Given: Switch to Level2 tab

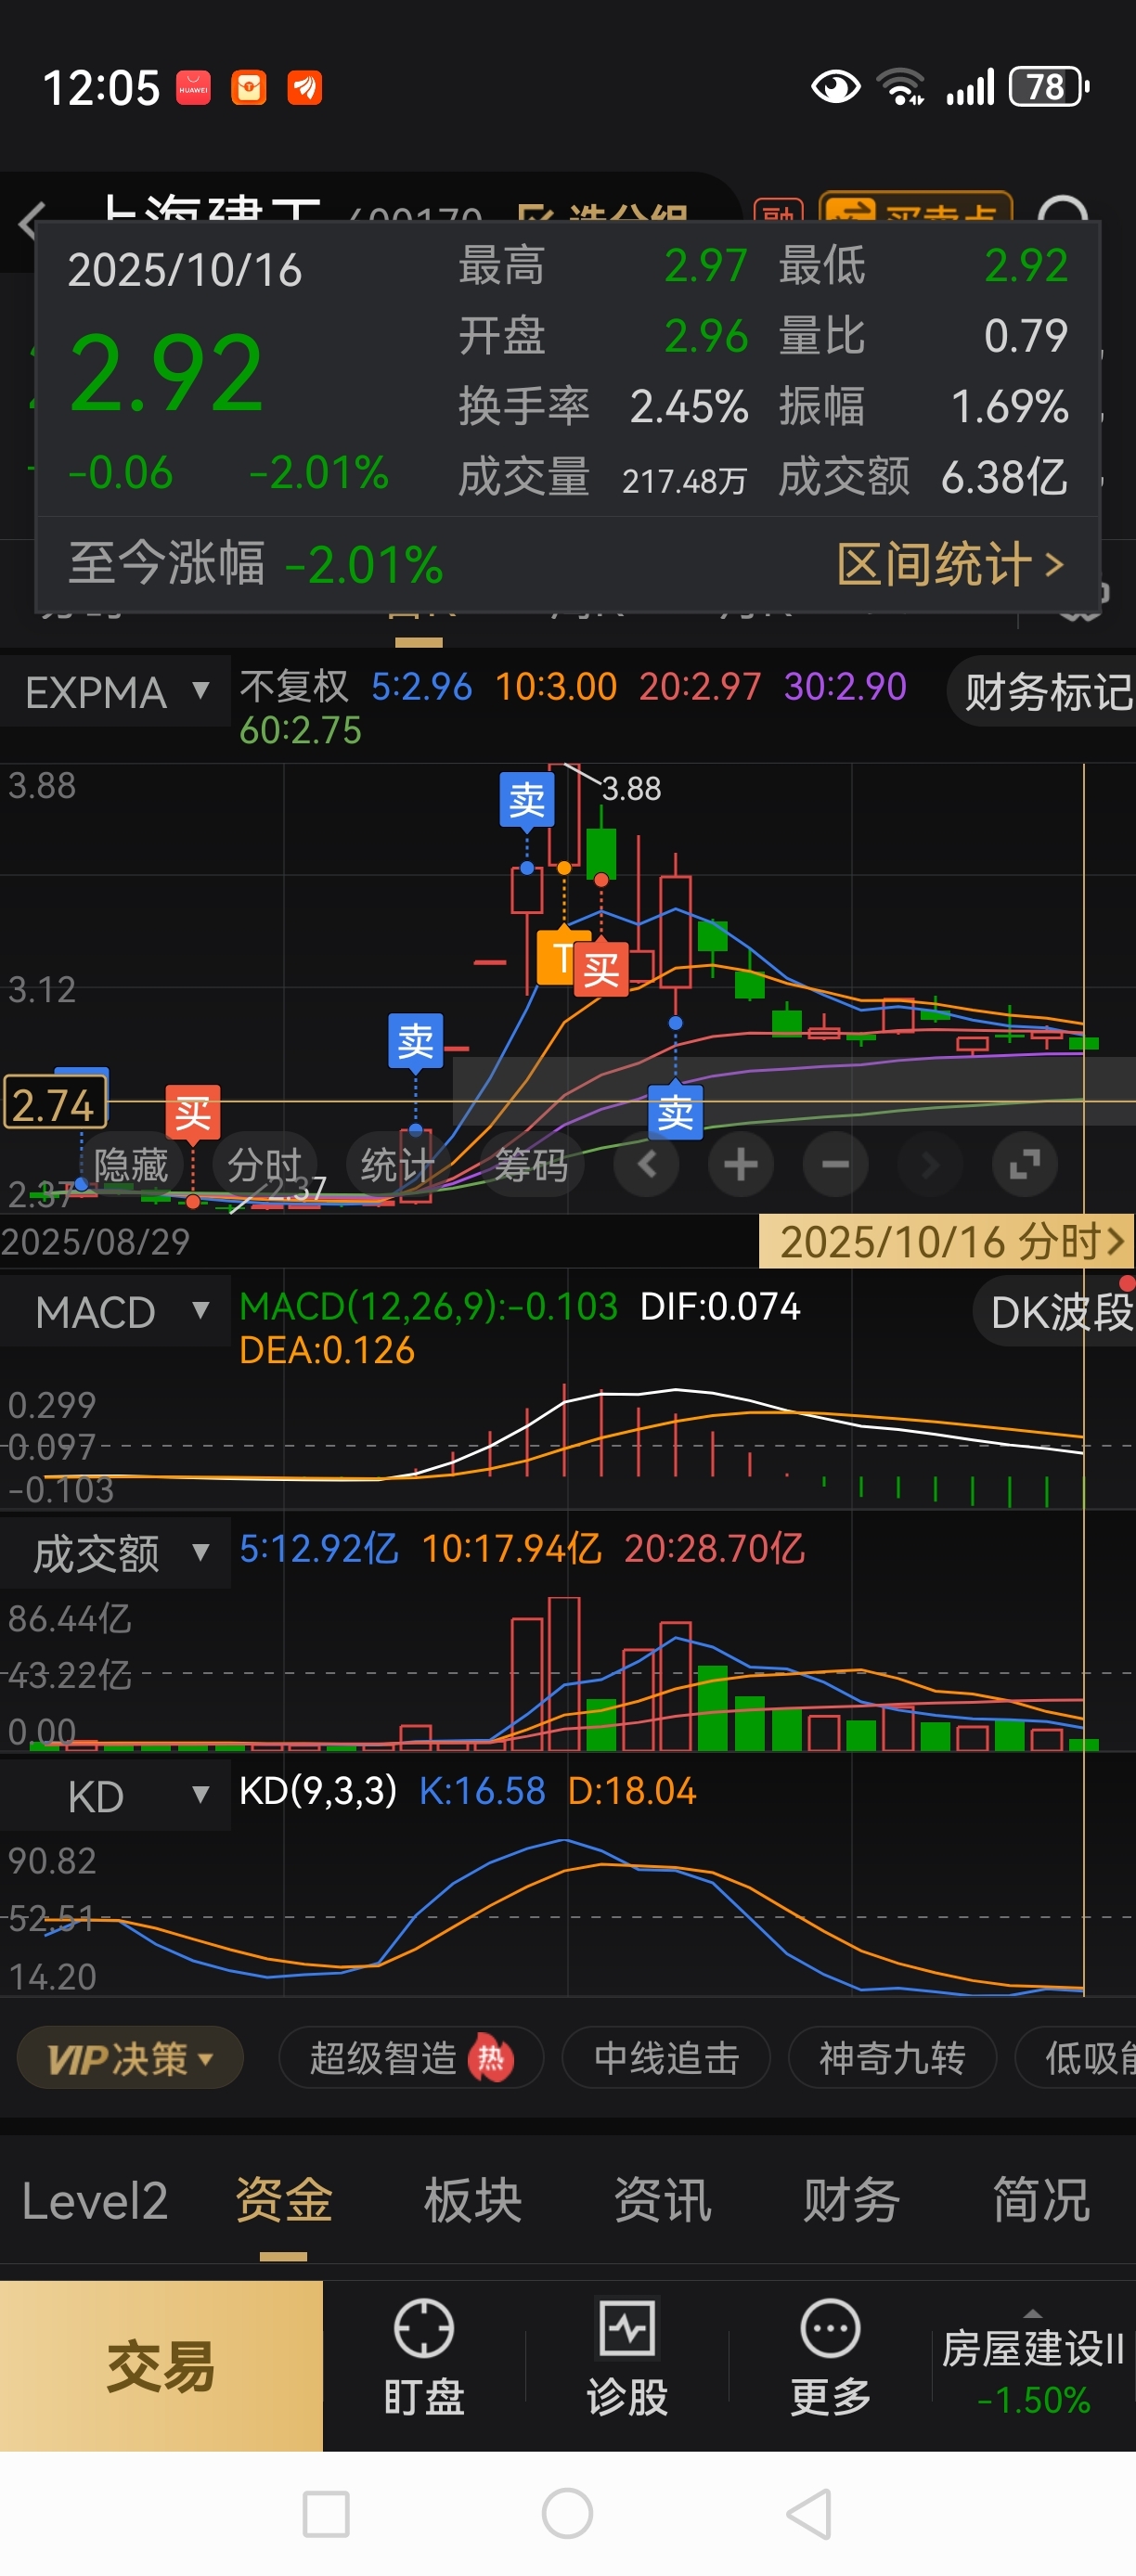Looking at the screenshot, I should point(95,2201).
